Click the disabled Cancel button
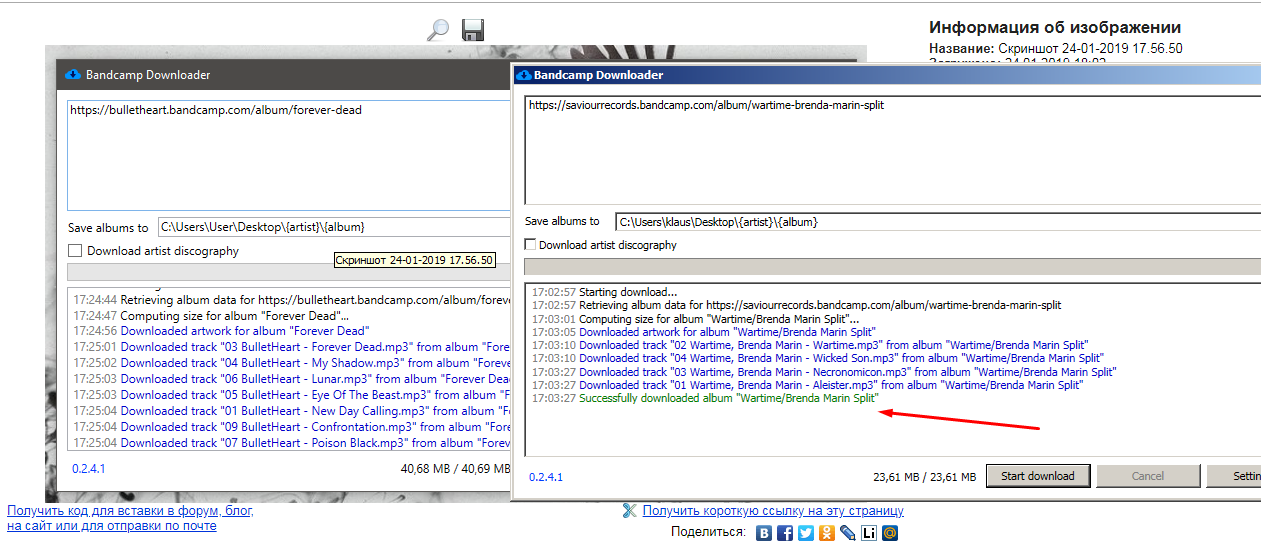This screenshot has height=545, width=1261. coord(1148,476)
